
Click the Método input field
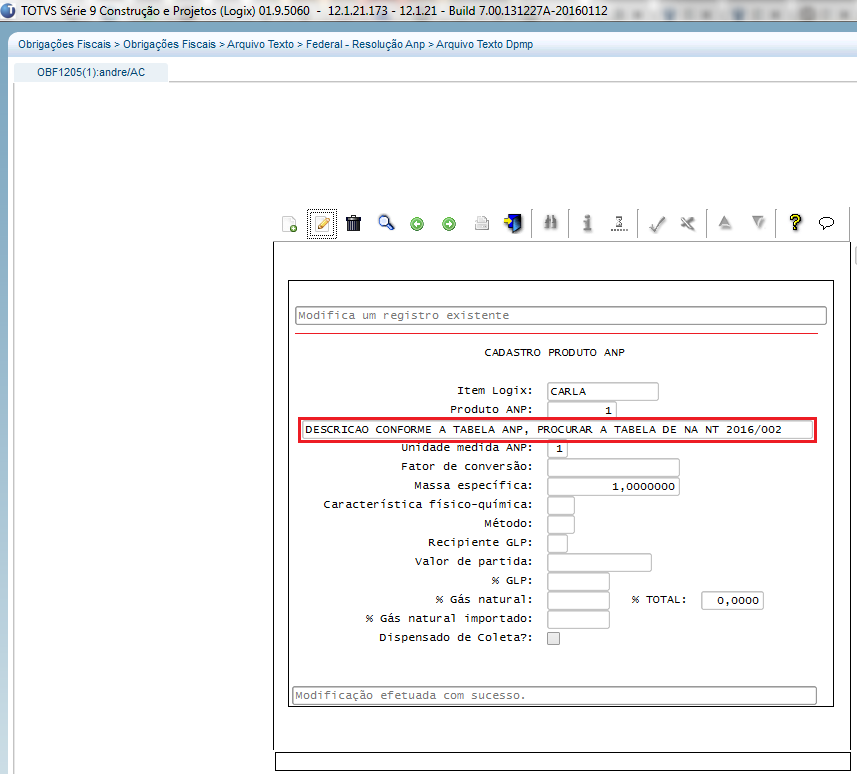pyautogui.click(x=561, y=524)
